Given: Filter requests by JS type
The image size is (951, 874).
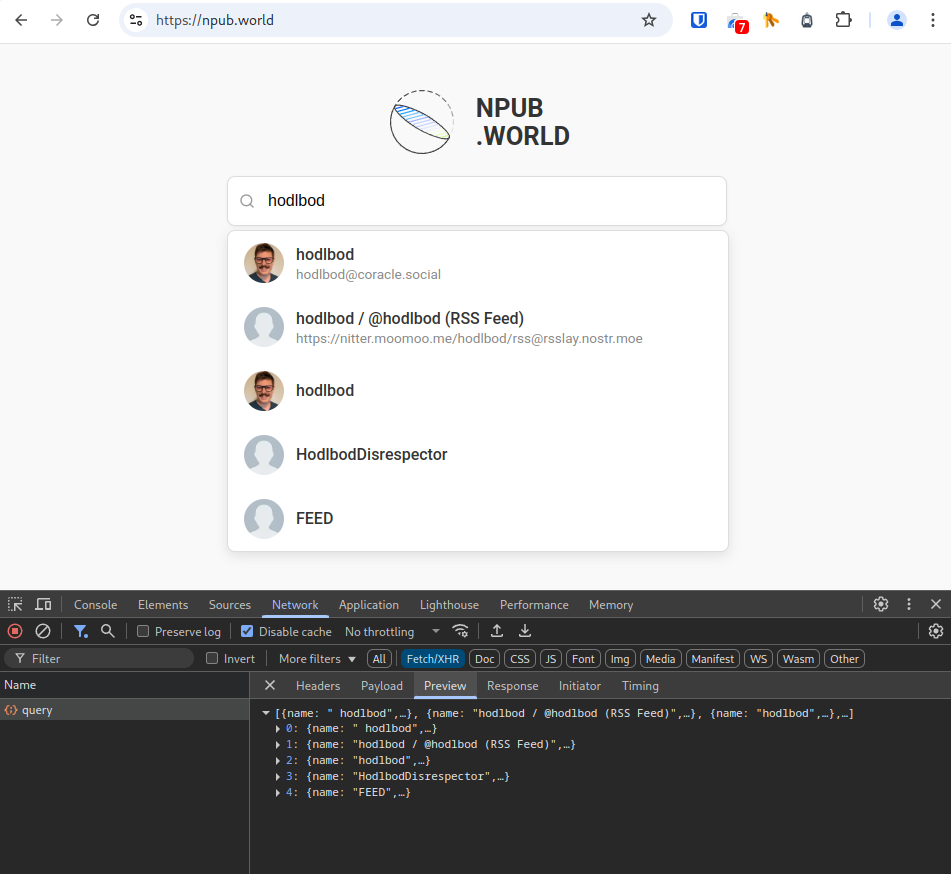Looking at the screenshot, I should tap(551, 659).
